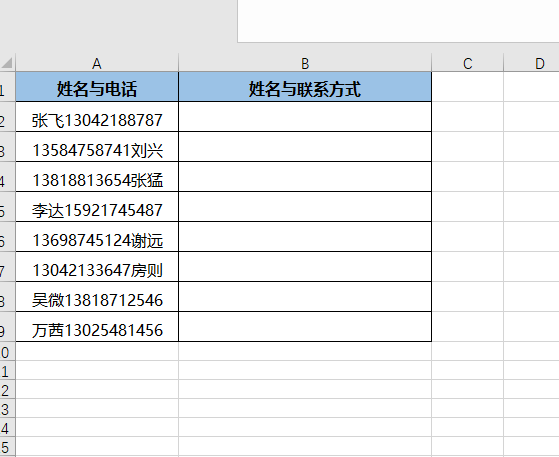Click empty cell B9 beside 万茜

(305, 327)
